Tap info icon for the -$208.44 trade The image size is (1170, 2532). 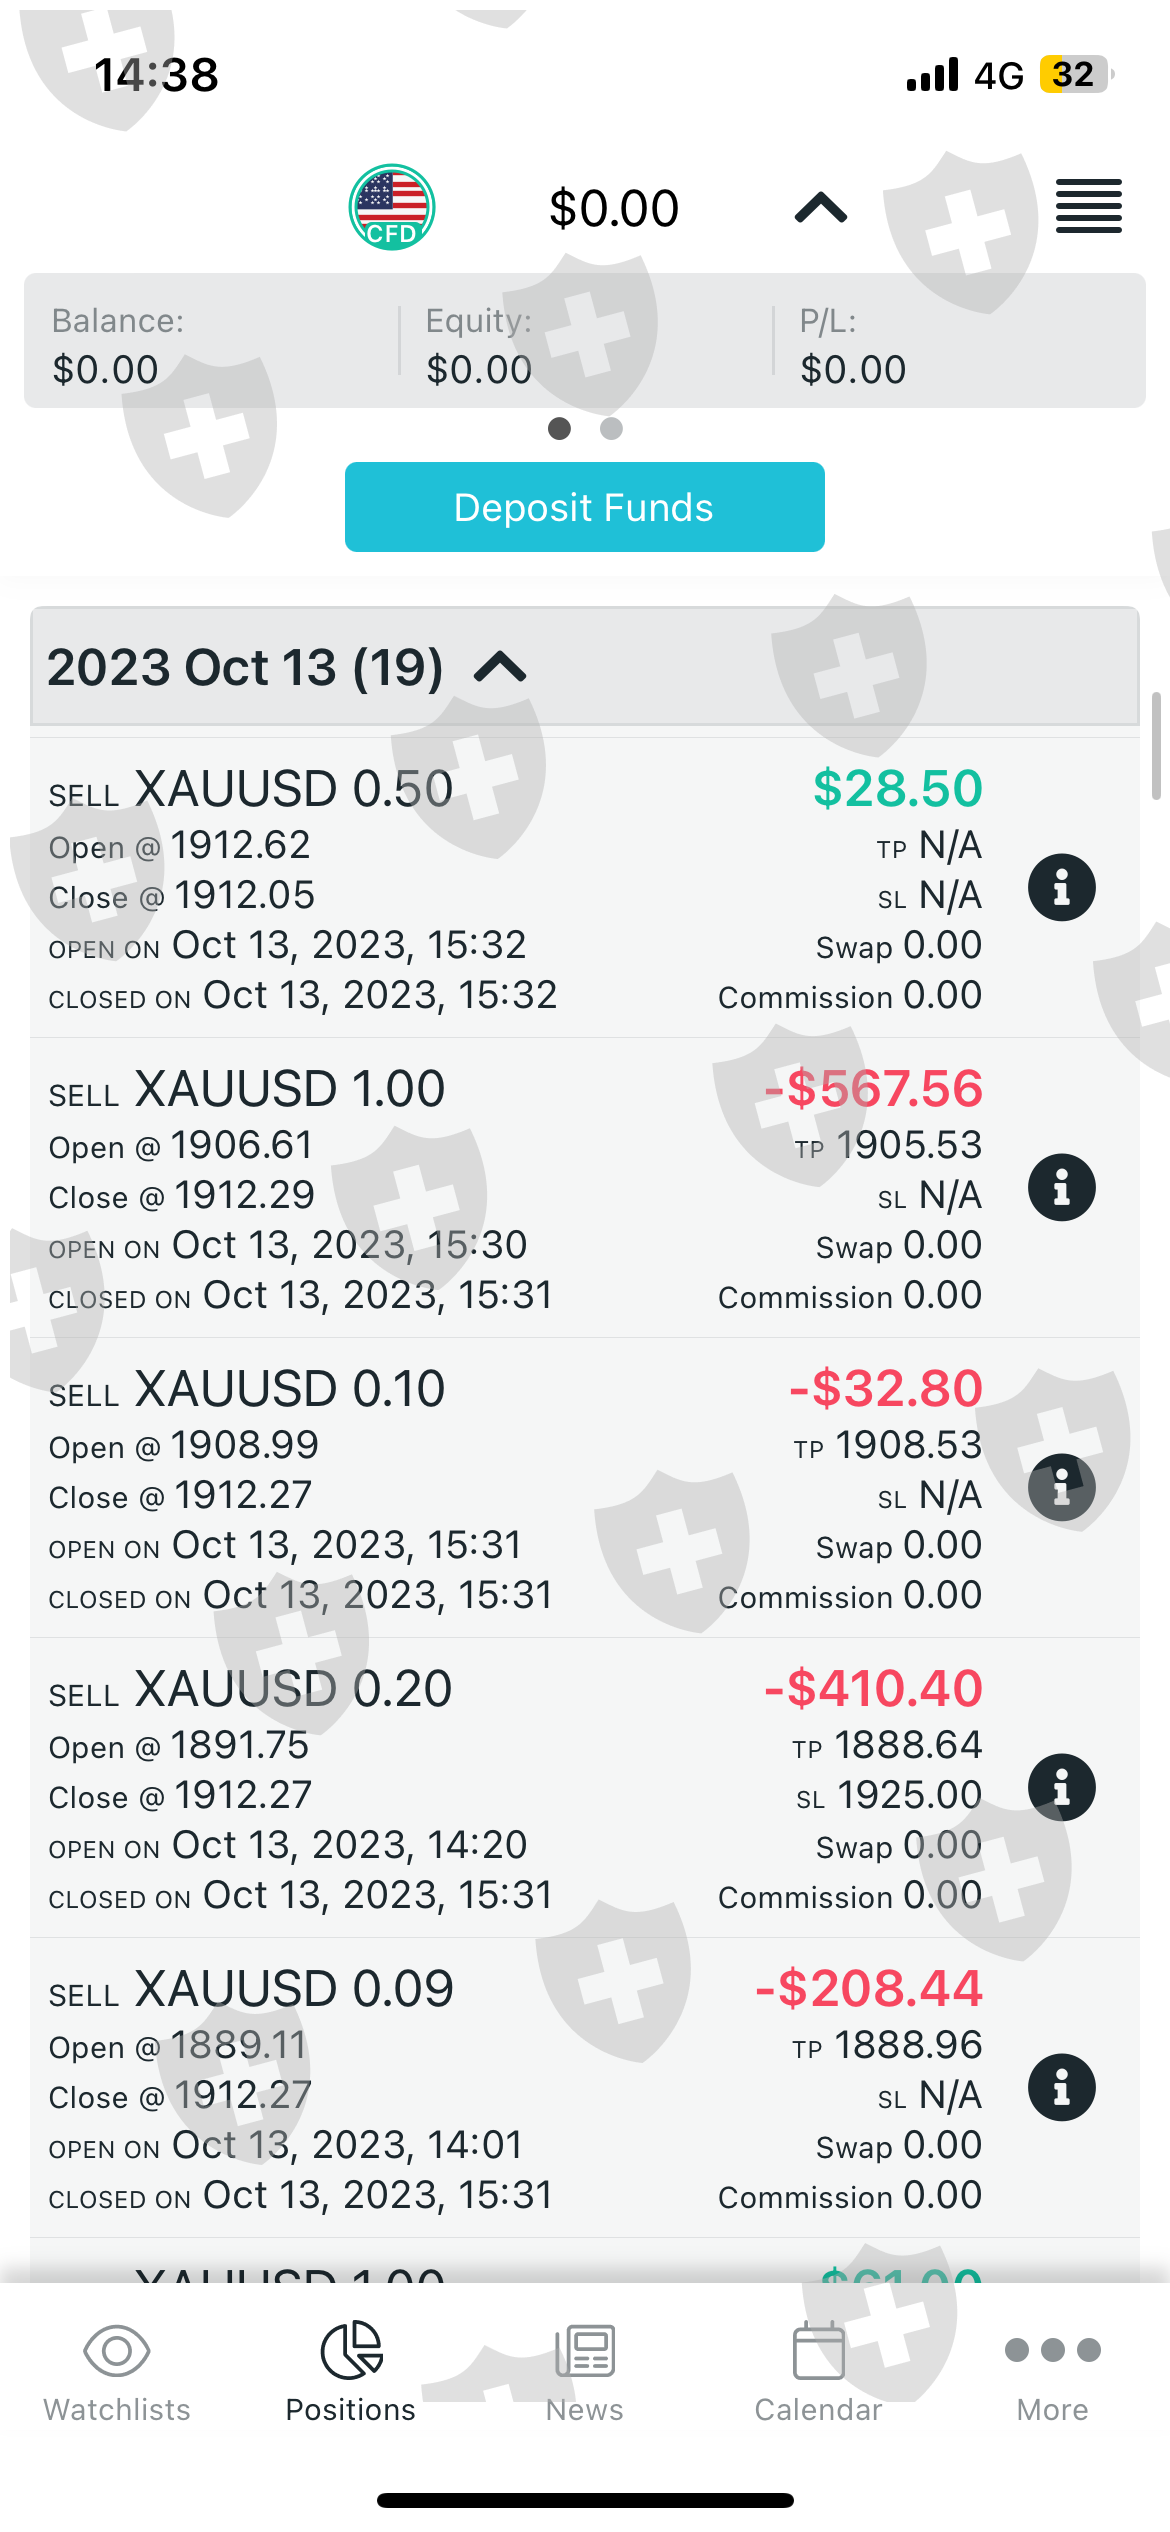(1061, 2088)
